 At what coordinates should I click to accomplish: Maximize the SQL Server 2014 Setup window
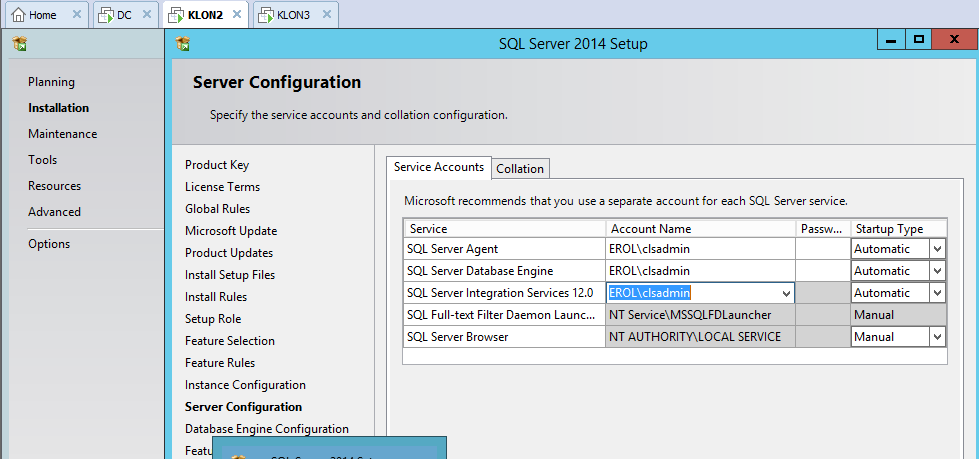click(x=918, y=40)
